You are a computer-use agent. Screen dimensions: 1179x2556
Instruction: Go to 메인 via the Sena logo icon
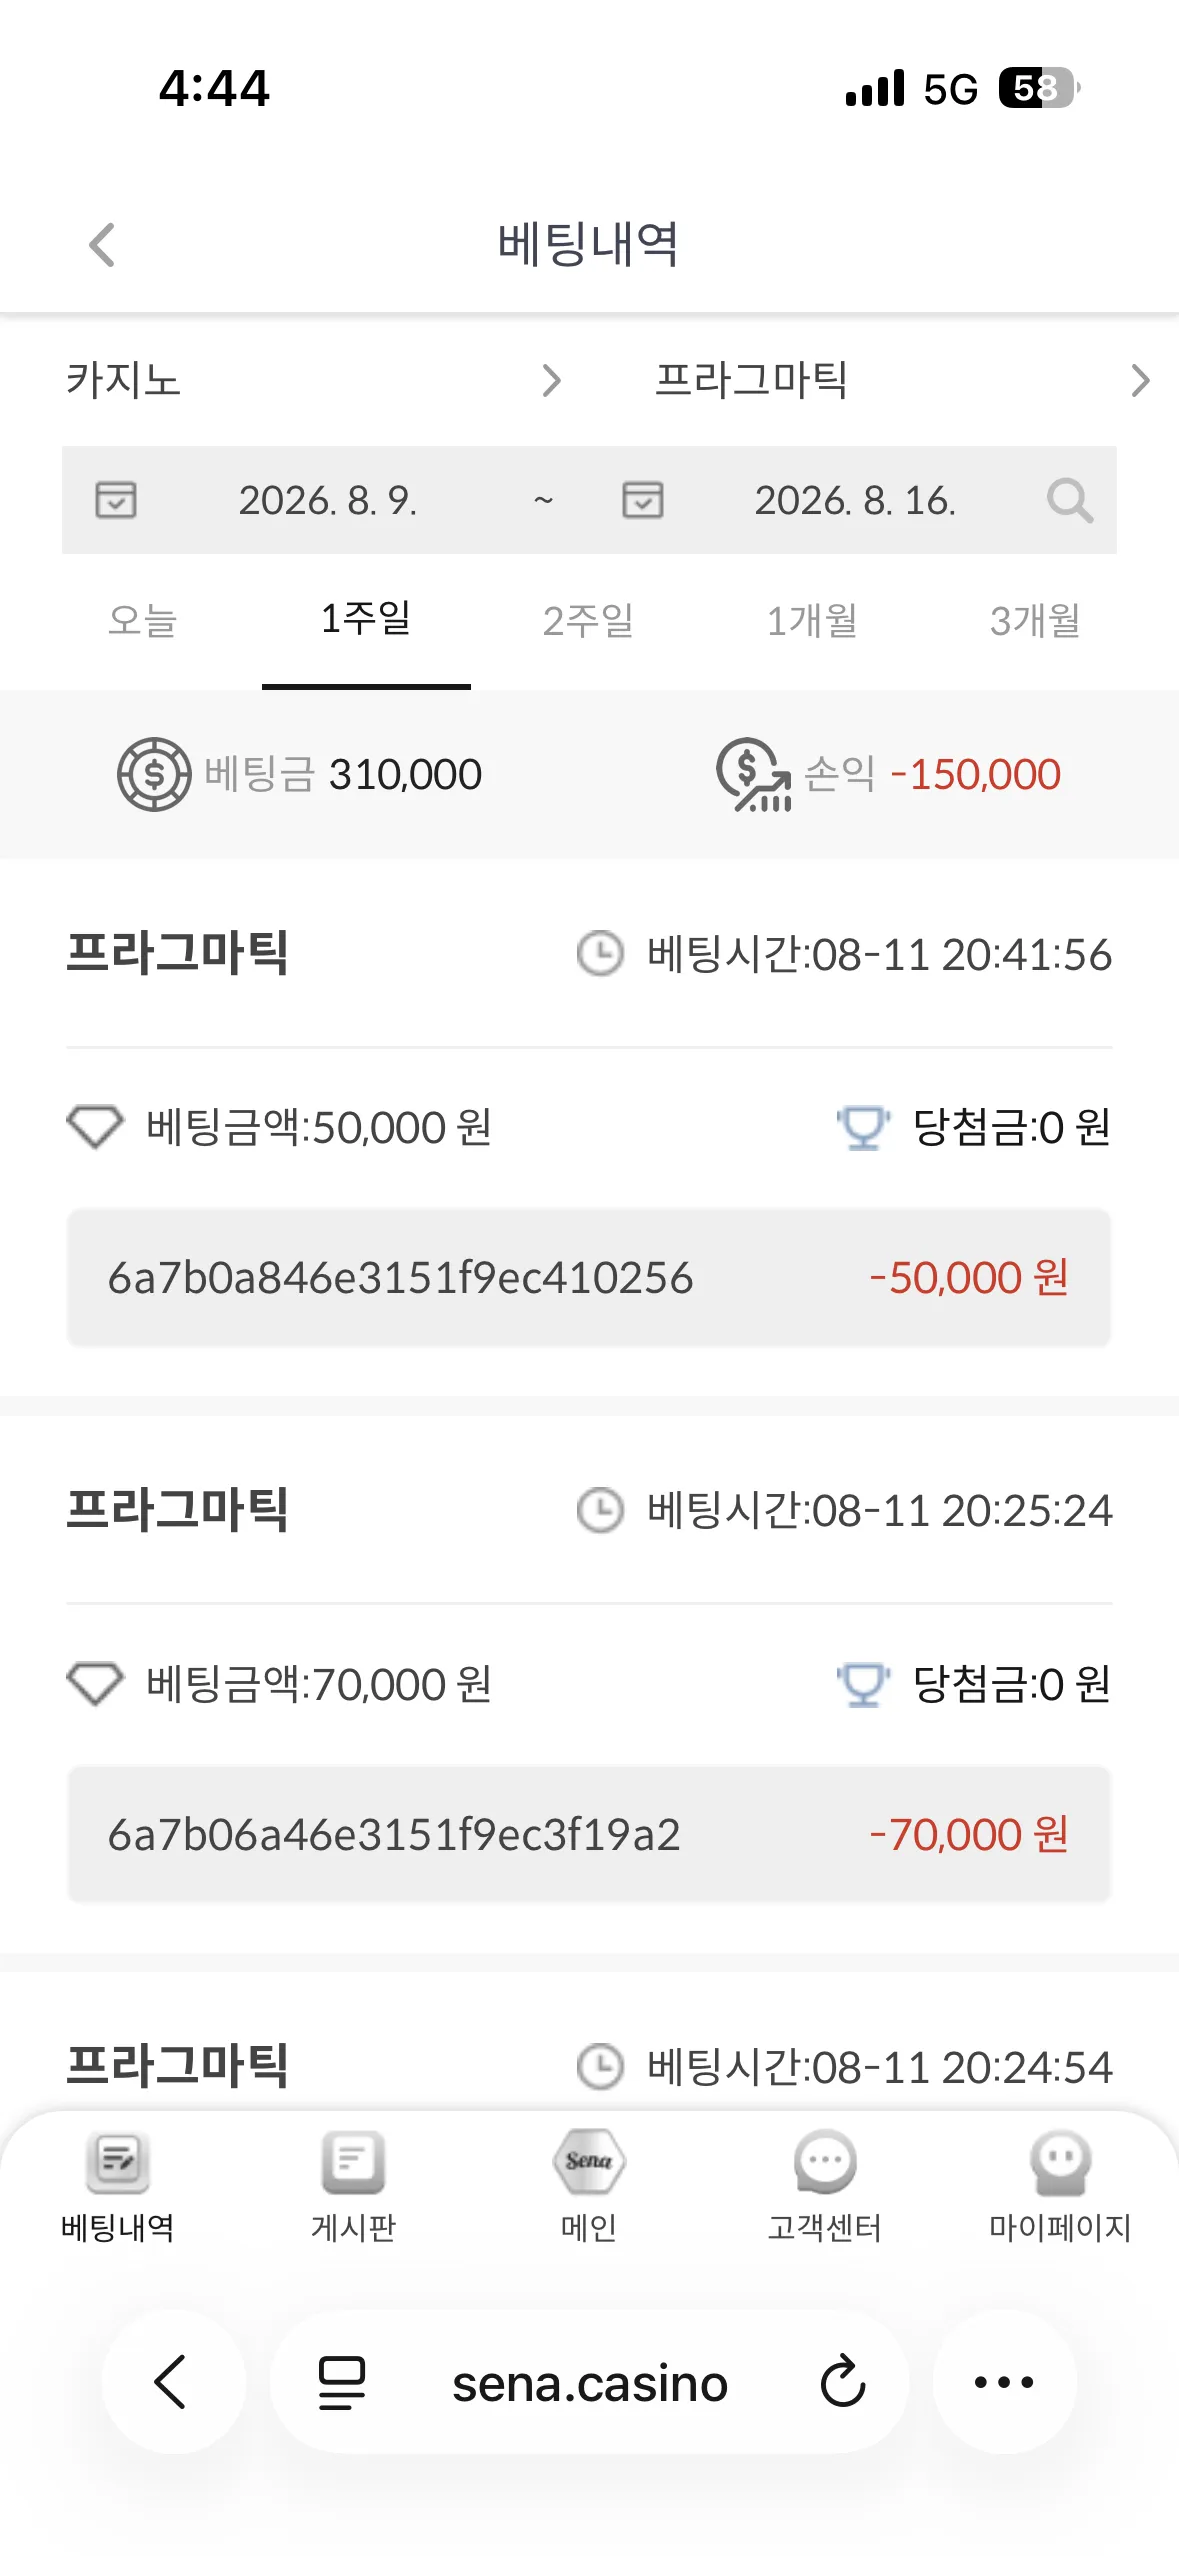589,2161
